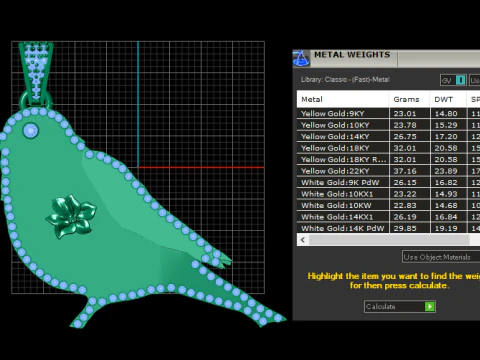Click the 14.68 DWT value

pos(446,205)
